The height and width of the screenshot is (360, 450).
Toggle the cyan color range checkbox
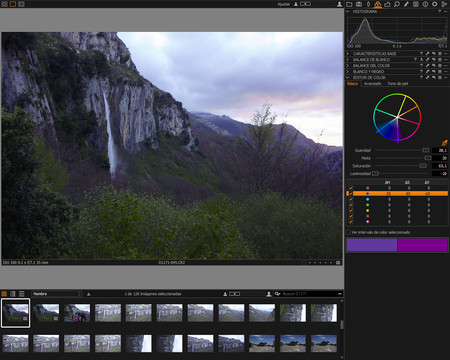pos(351,199)
